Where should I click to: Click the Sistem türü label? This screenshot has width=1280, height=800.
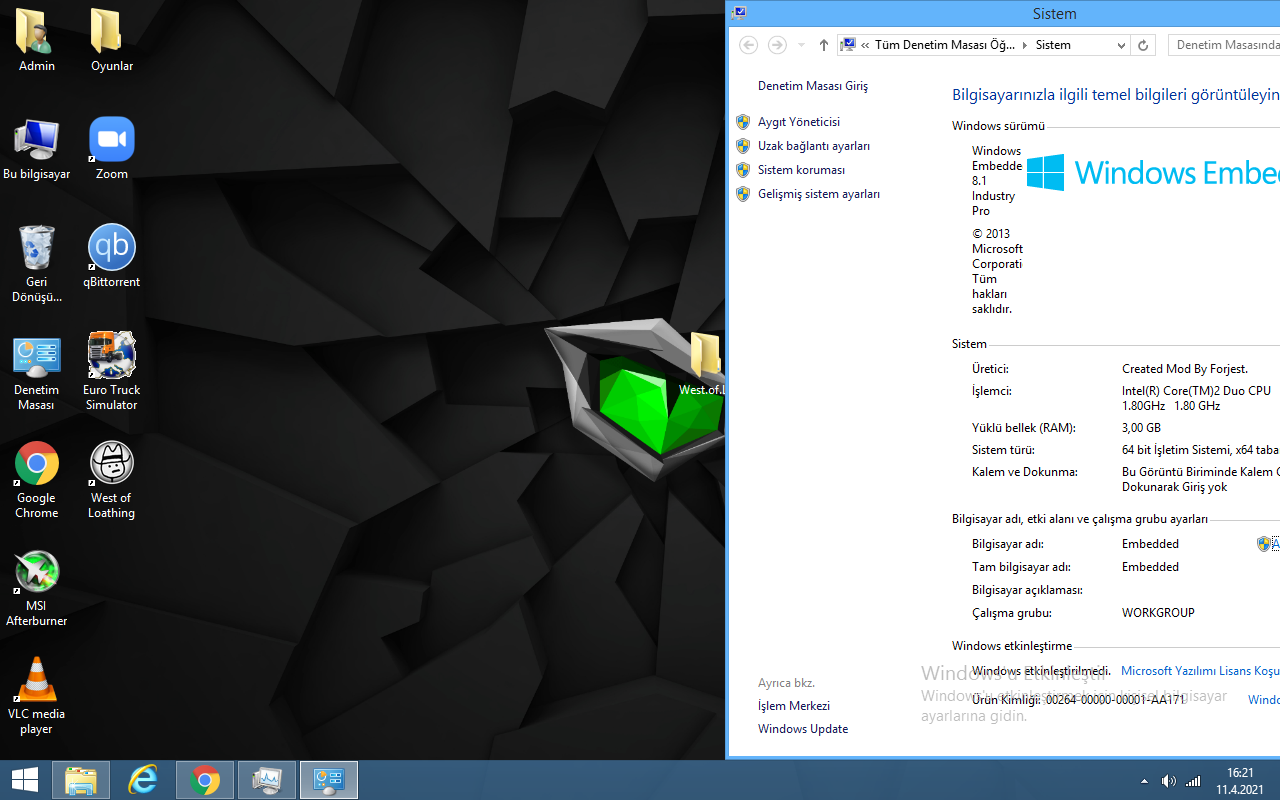click(x=1003, y=450)
